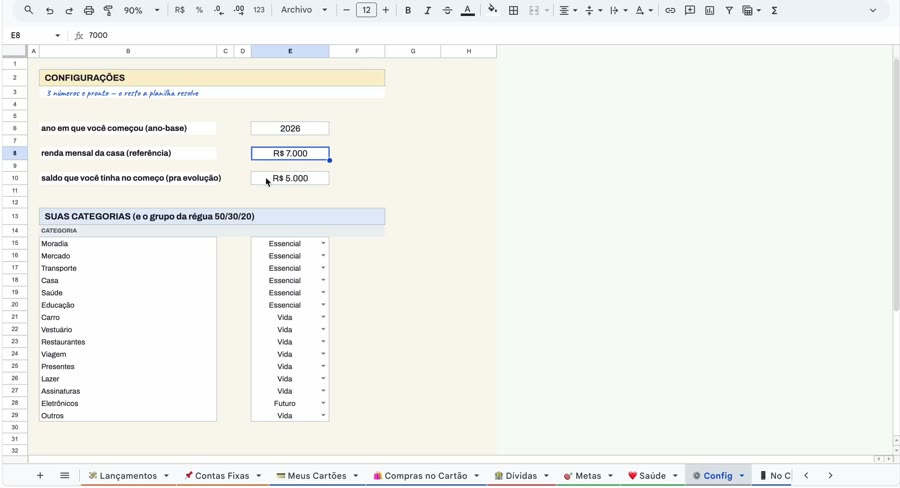This screenshot has height=488, width=900.
Task: Create a filter with funnel icon
Action: 729,10
